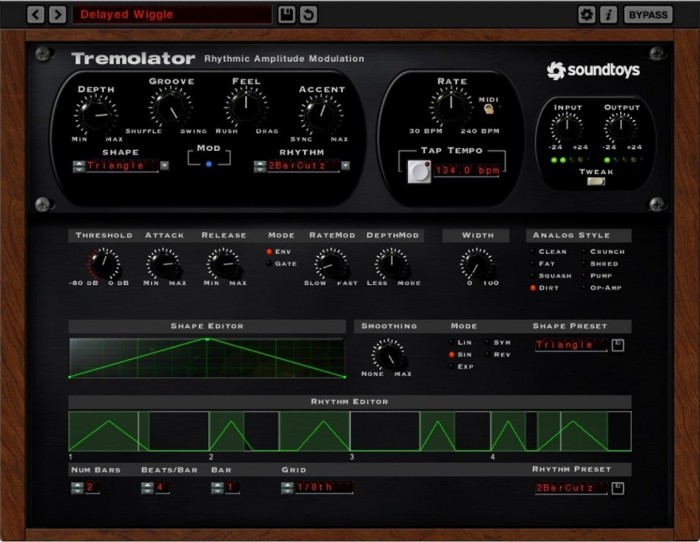Click the Depth knob
The height and width of the screenshot is (542, 700).
coord(96,115)
